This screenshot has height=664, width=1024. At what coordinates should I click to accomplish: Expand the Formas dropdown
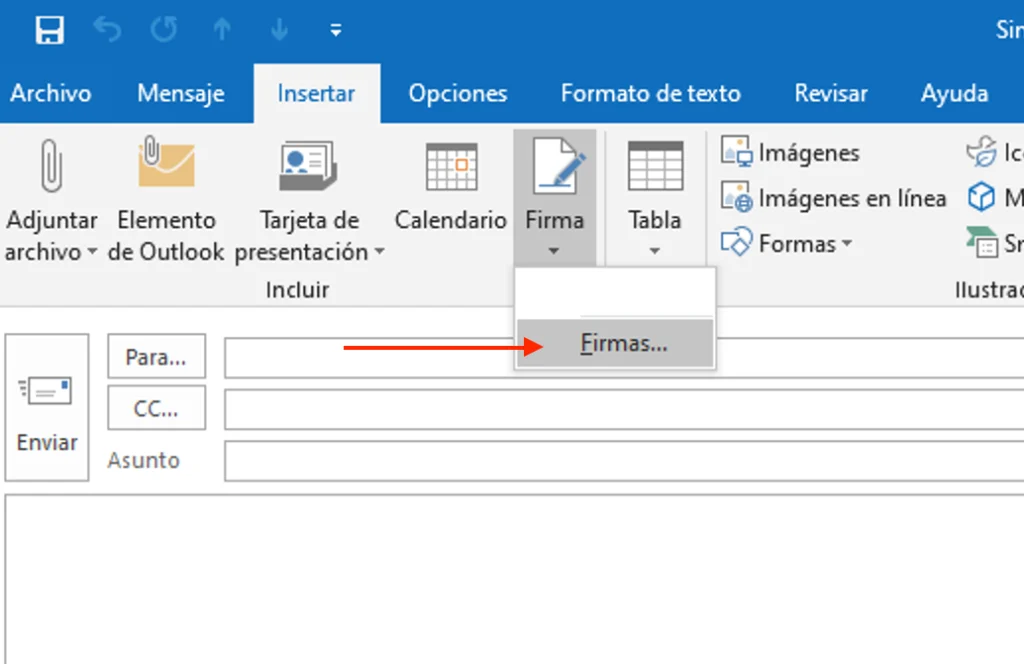(790, 243)
